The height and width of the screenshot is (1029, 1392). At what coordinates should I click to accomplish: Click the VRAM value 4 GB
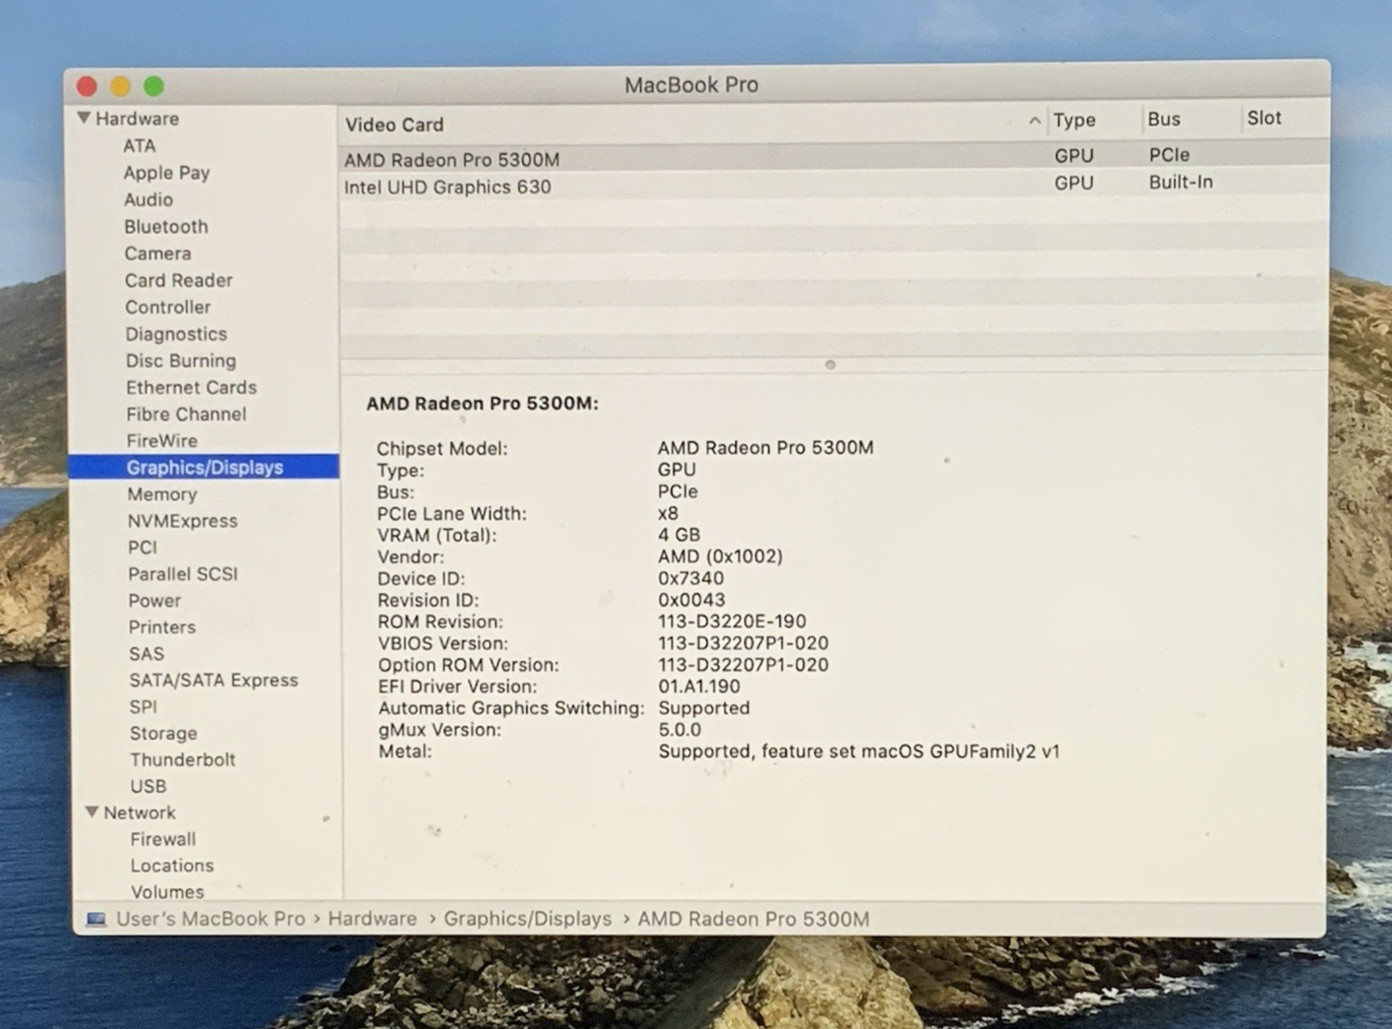[x=679, y=535]
